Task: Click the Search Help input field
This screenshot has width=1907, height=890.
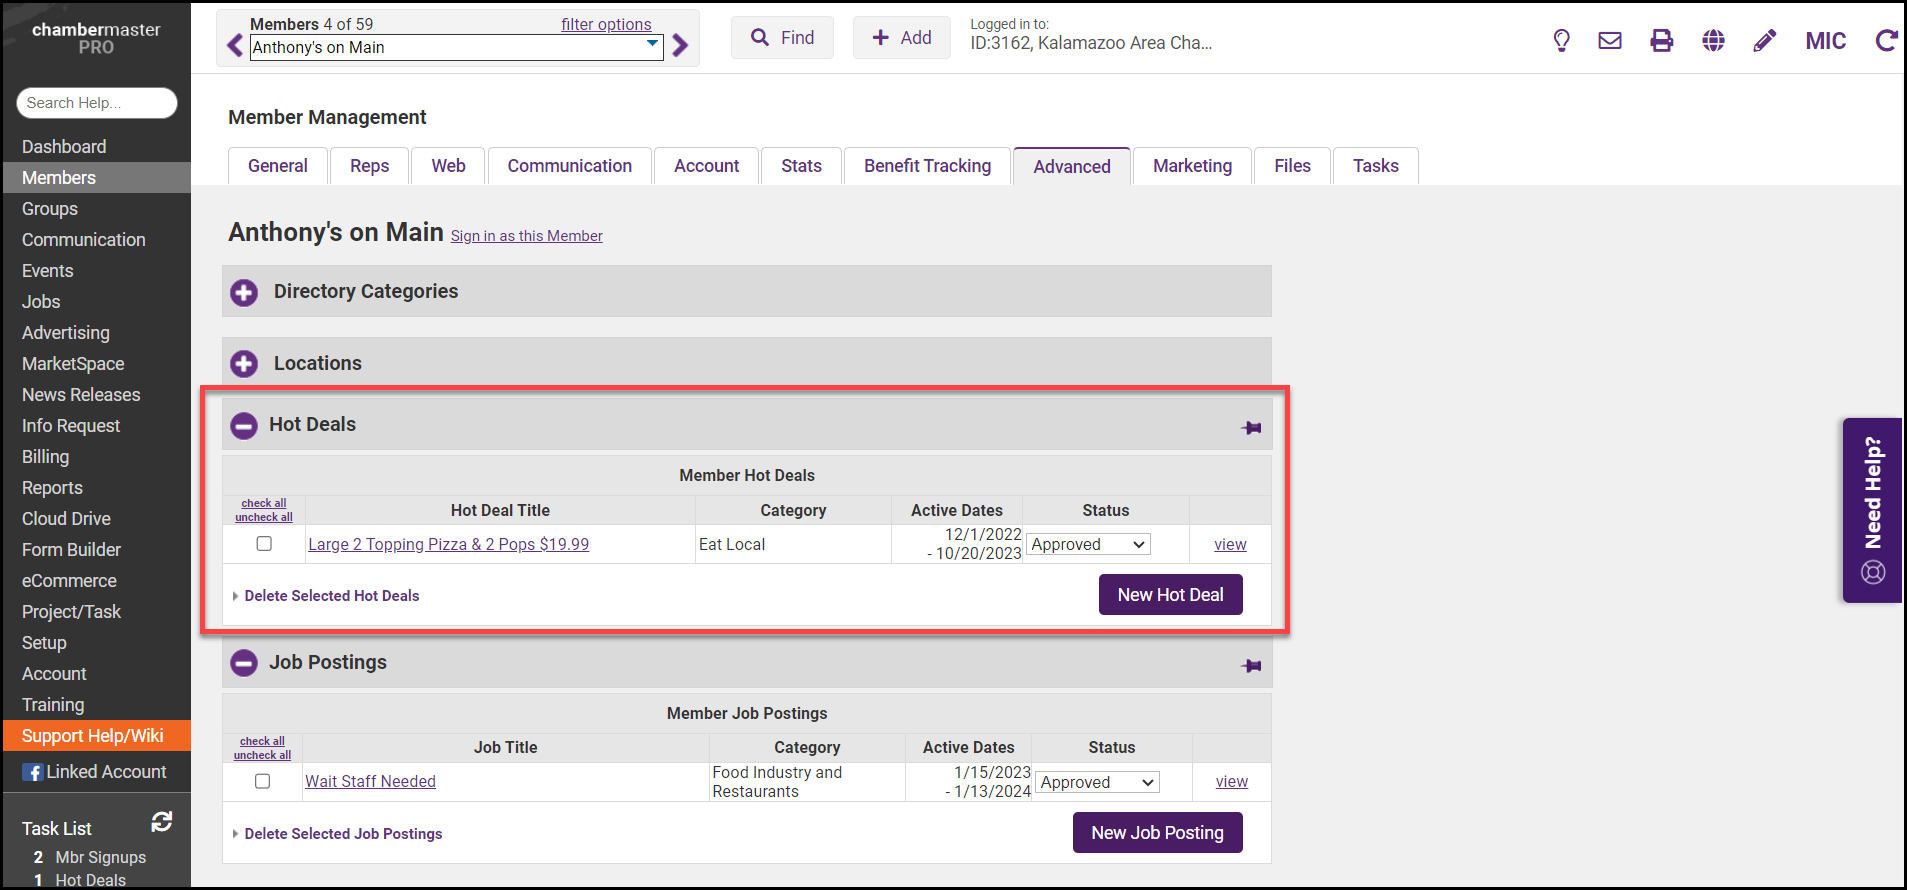Action: (96, 103)
